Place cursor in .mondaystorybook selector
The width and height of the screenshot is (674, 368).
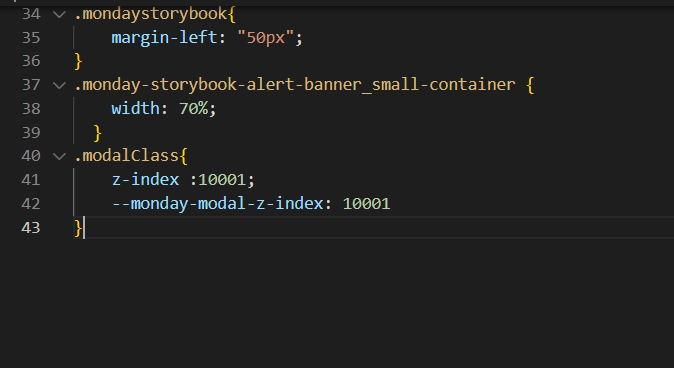click(x=150, y=14)
